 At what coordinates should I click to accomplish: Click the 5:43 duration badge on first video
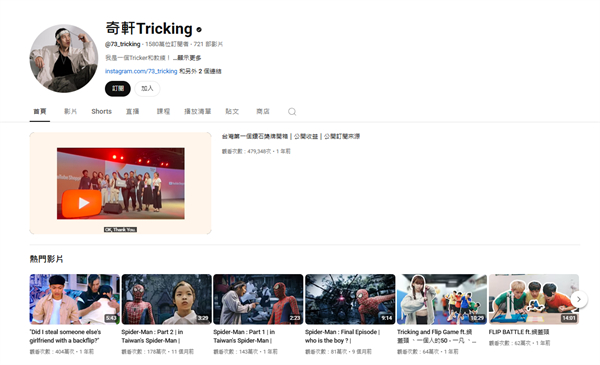(111, 318)
